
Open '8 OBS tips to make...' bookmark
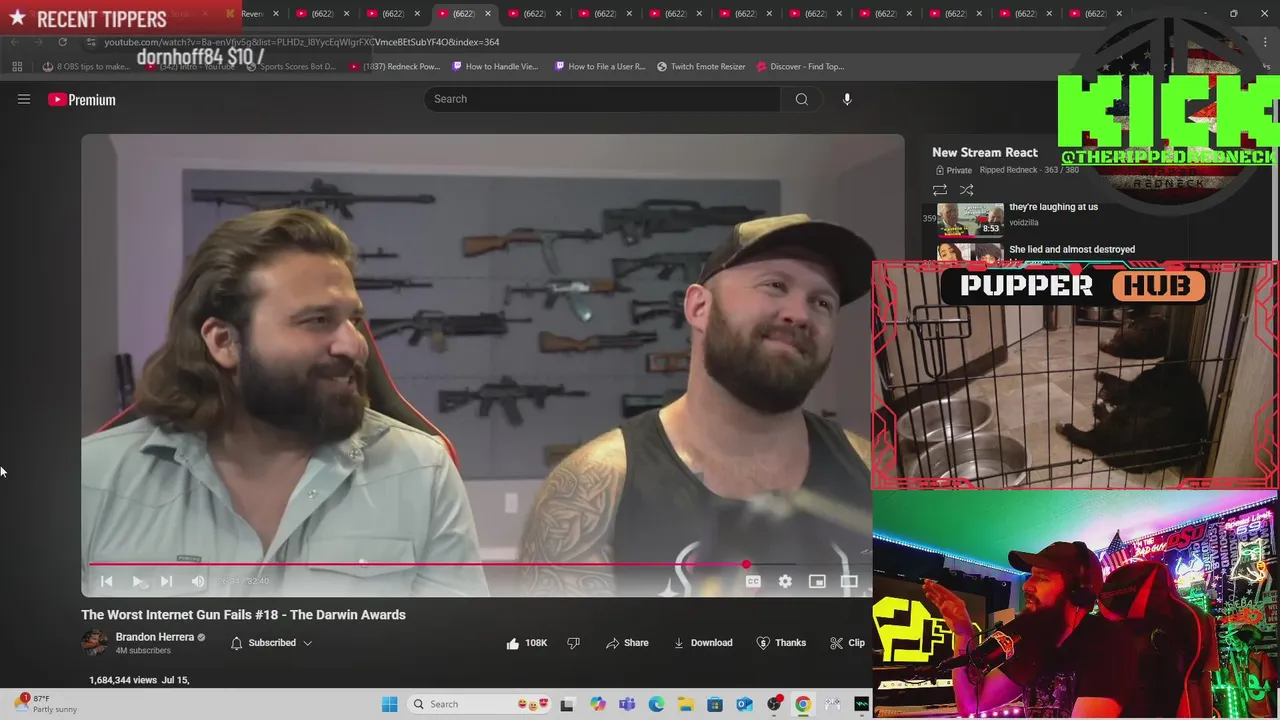coord(87,67)
